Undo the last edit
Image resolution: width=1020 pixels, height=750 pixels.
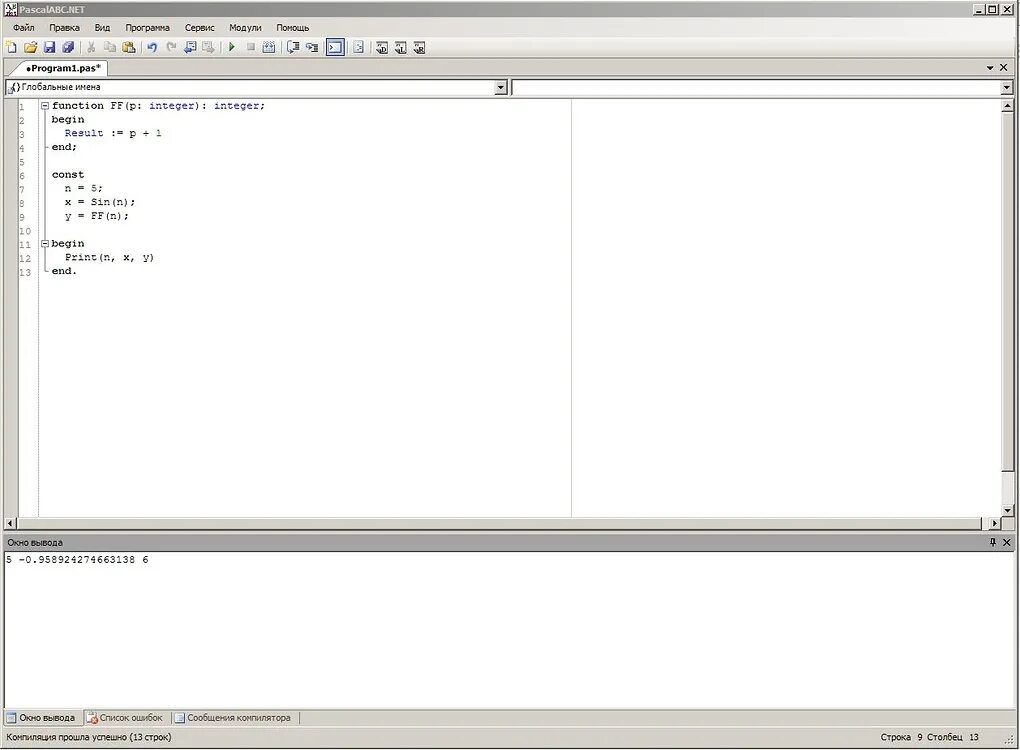(152, 47)
